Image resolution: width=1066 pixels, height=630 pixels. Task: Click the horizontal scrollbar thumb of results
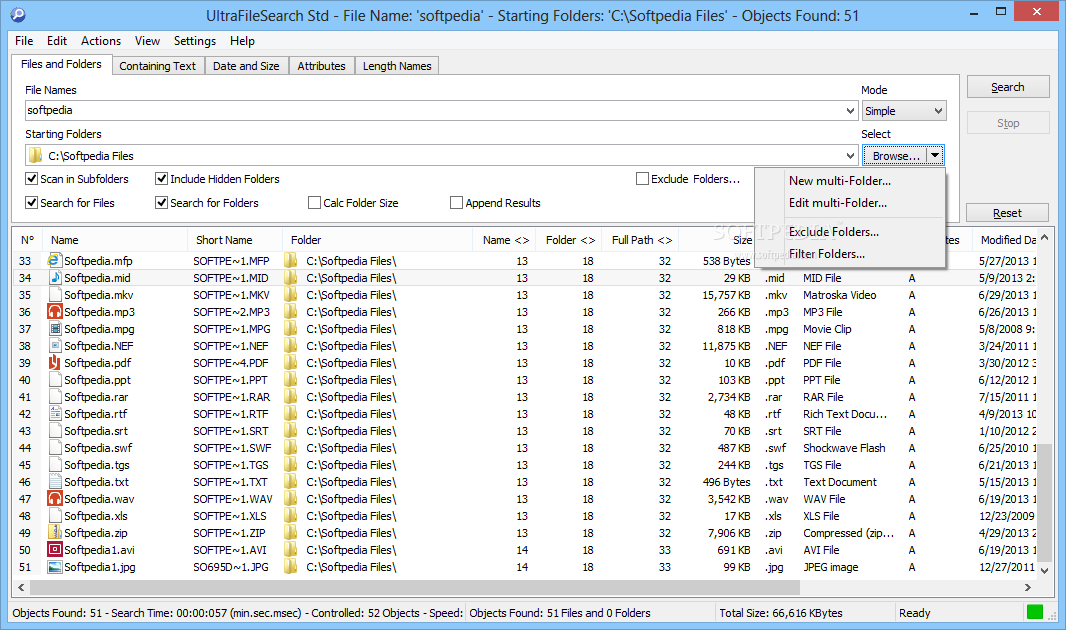click(415, 587)
